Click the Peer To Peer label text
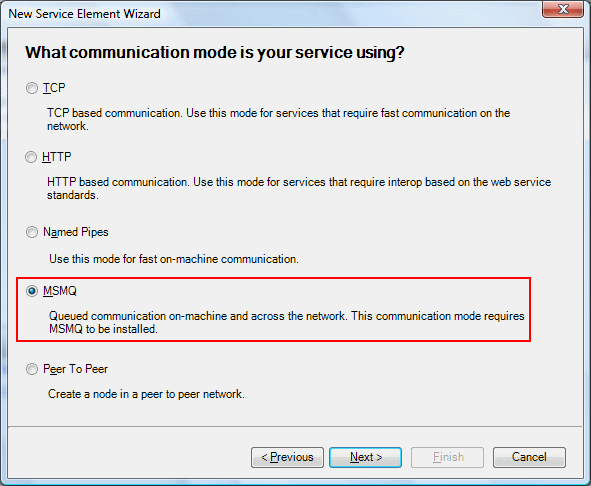The width and height of the screenshot is (591, 486). (75, 369)
